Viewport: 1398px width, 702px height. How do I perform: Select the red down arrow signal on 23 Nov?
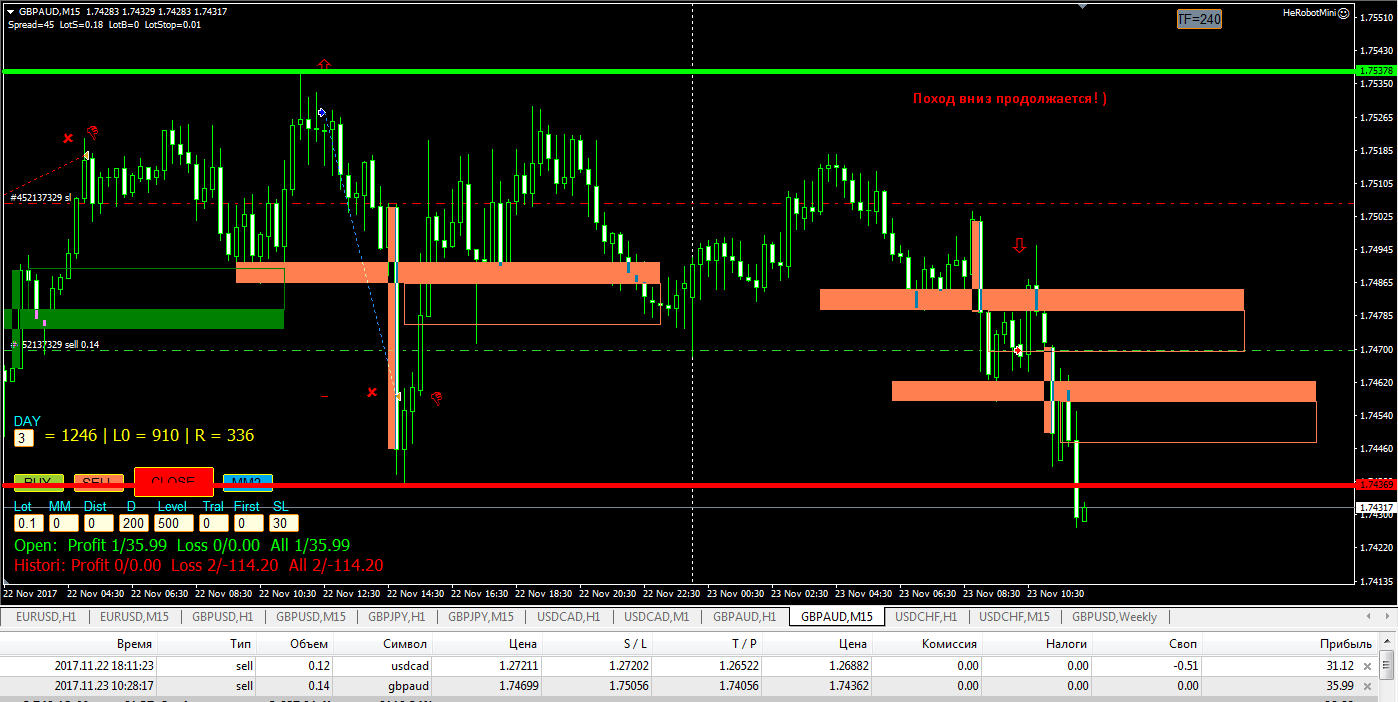[1019, 245]
